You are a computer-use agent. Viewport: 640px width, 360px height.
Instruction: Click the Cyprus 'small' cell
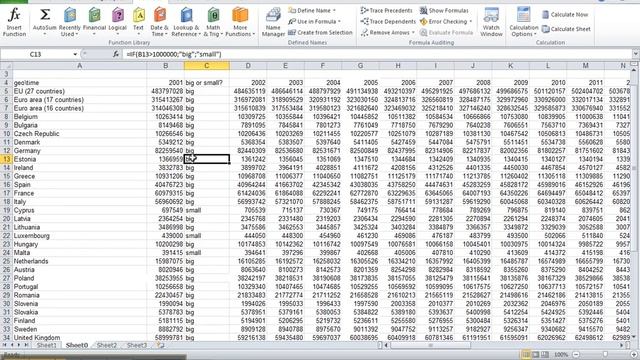pyautogui.click(x=207, y=210)
